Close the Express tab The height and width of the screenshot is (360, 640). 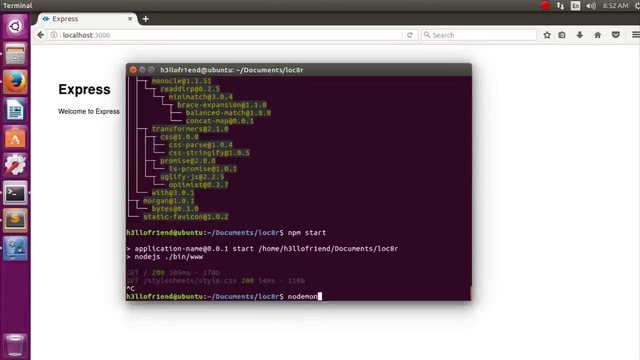[130, 19]
